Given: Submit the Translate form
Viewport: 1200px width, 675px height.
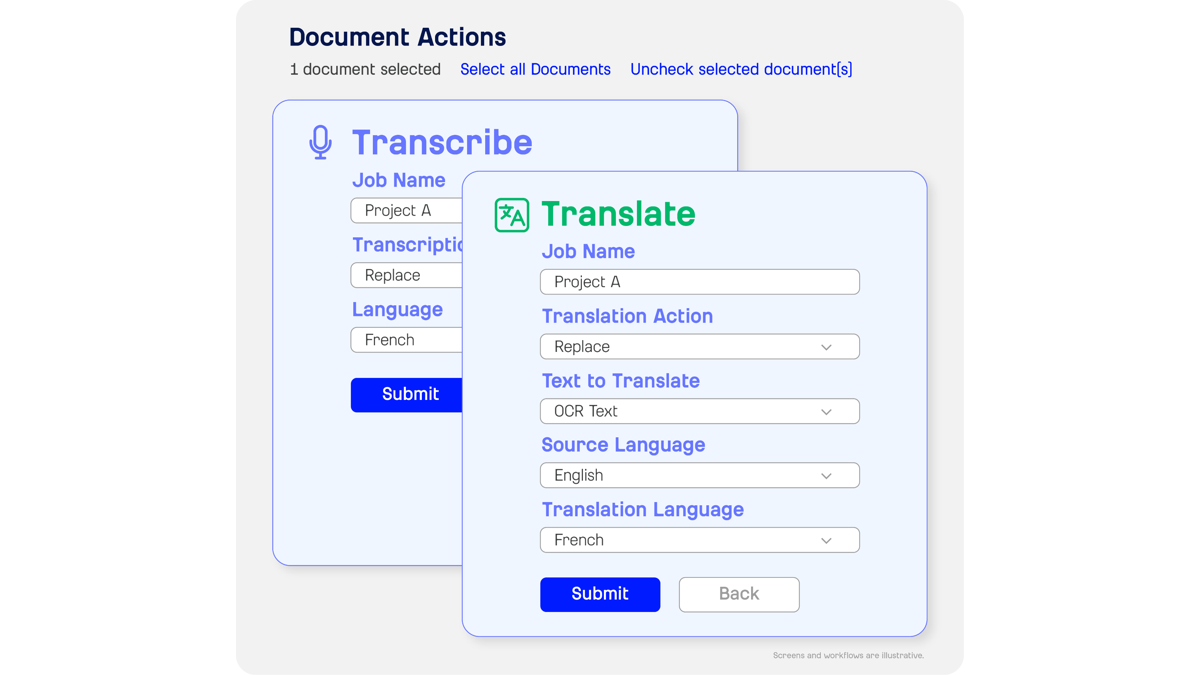Looking at the screenshot, I should click(x=600, y=594).
